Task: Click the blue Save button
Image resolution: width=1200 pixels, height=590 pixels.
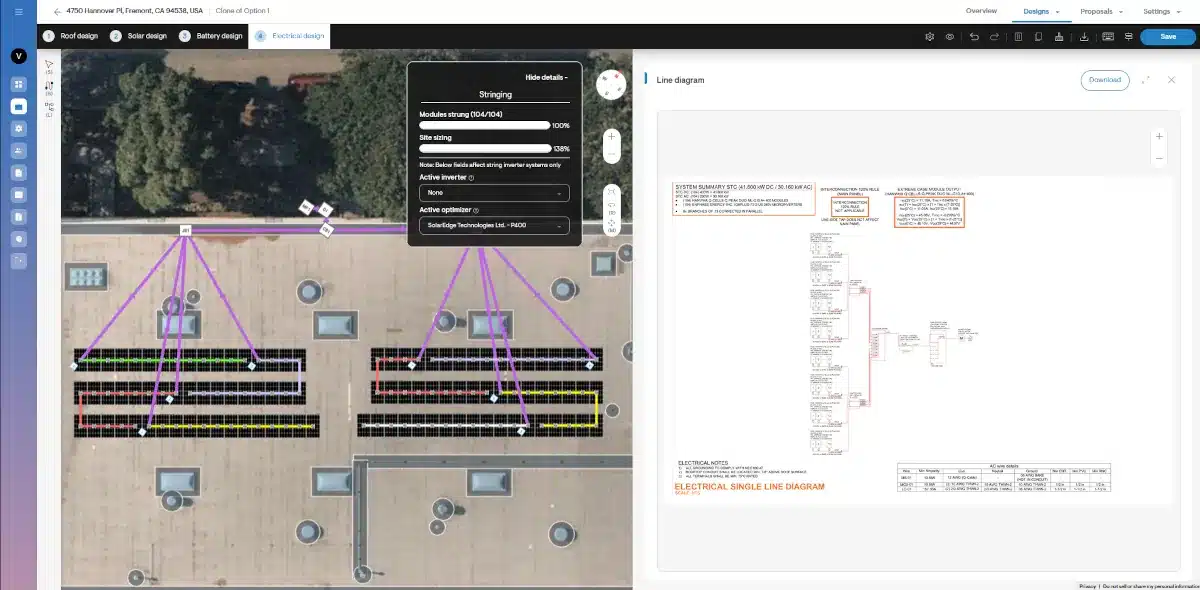Action: pos(1167,36)
